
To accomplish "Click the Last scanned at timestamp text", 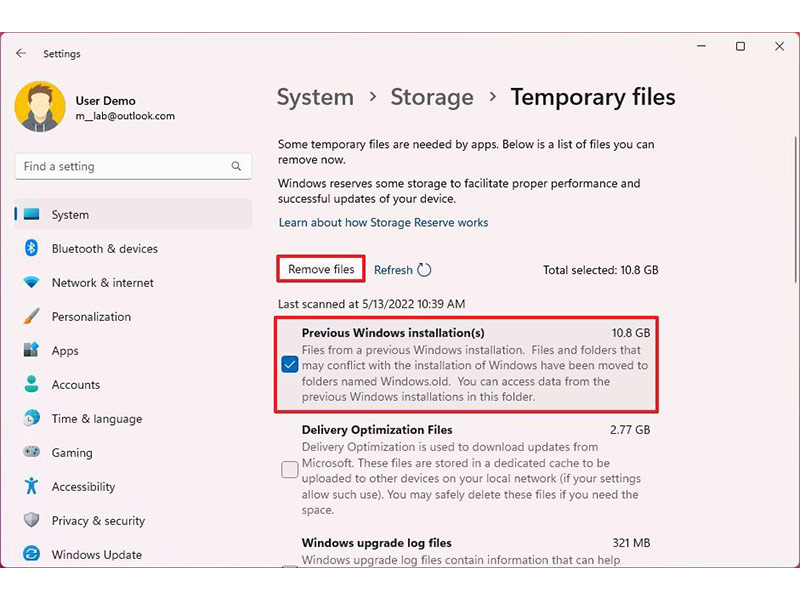I will click(371, 304).
